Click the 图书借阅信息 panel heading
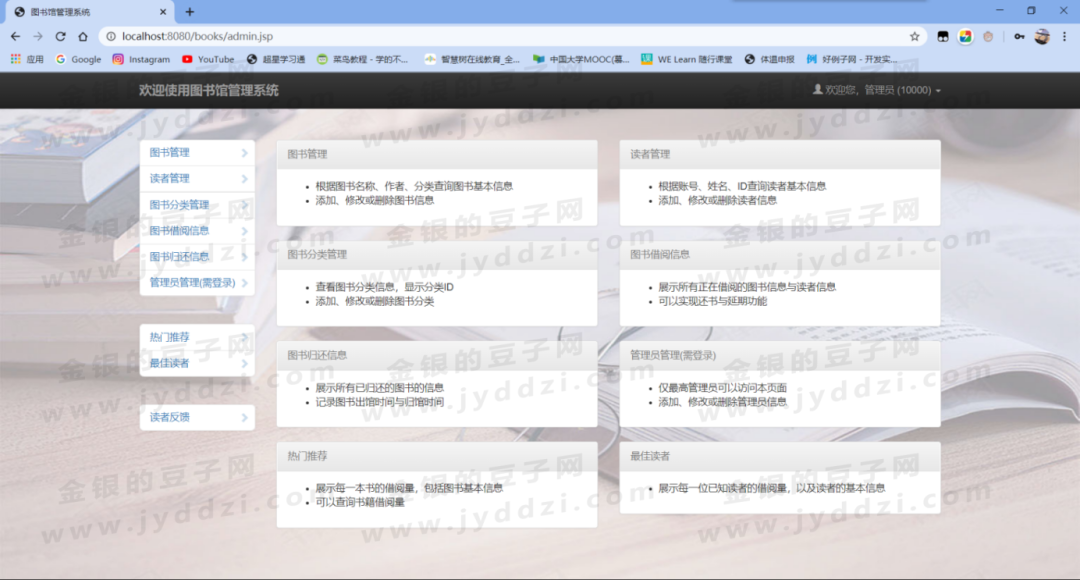The image size is (1080, 580). pyautogui.click(x=780, y=255)
